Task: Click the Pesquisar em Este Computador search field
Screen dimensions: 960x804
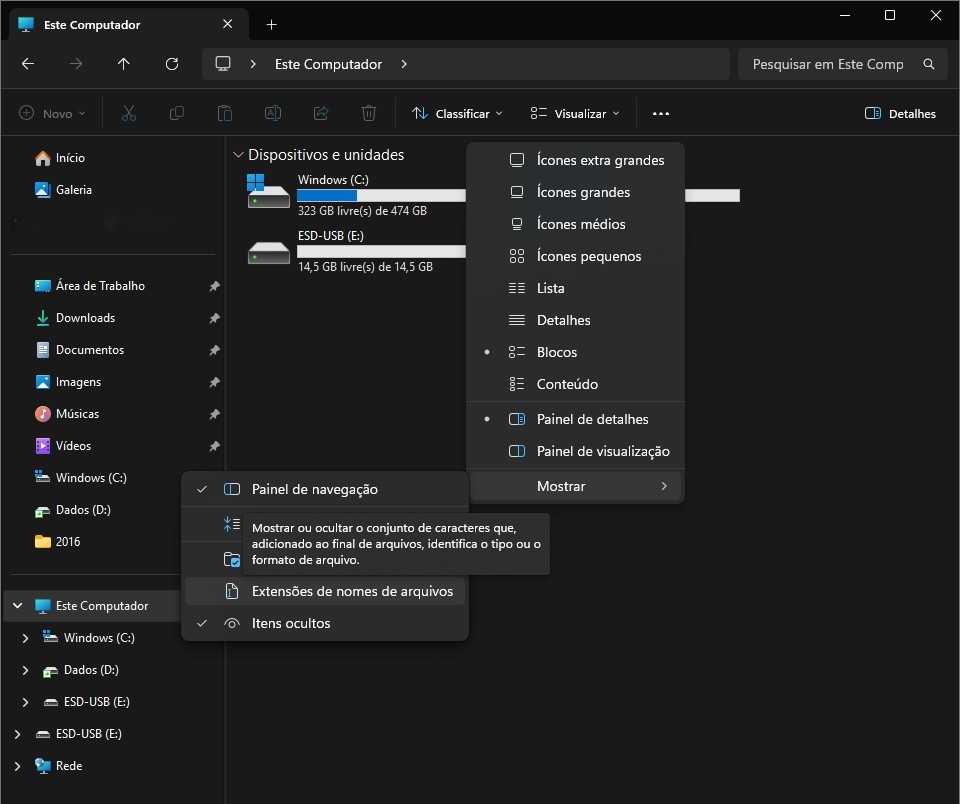Action: pyautogui.click(x=828, y=64)
